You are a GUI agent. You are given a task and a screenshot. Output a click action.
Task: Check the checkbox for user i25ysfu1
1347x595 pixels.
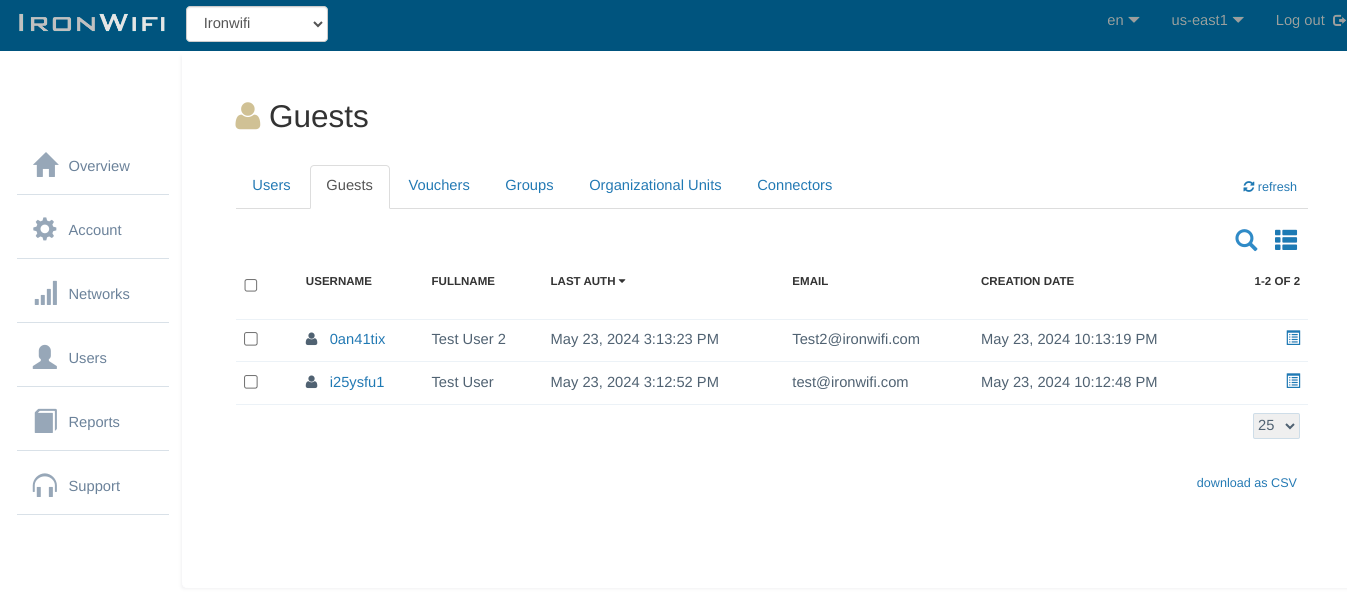250,381
